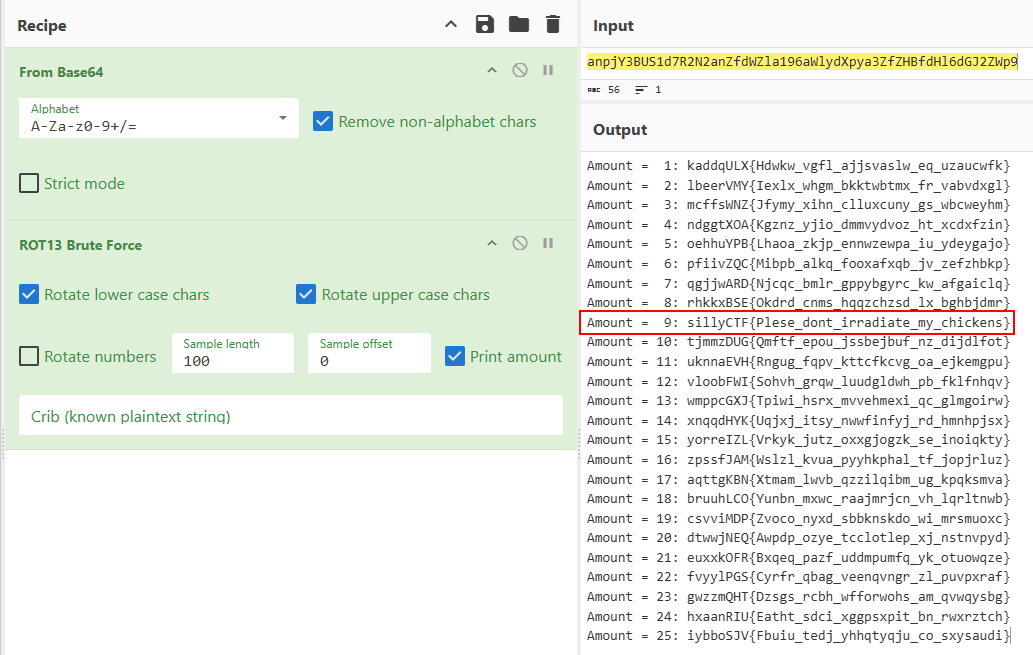
Task: Set breakpoint on ROT13 Brute Force
Action: click(x=548, y=244)
